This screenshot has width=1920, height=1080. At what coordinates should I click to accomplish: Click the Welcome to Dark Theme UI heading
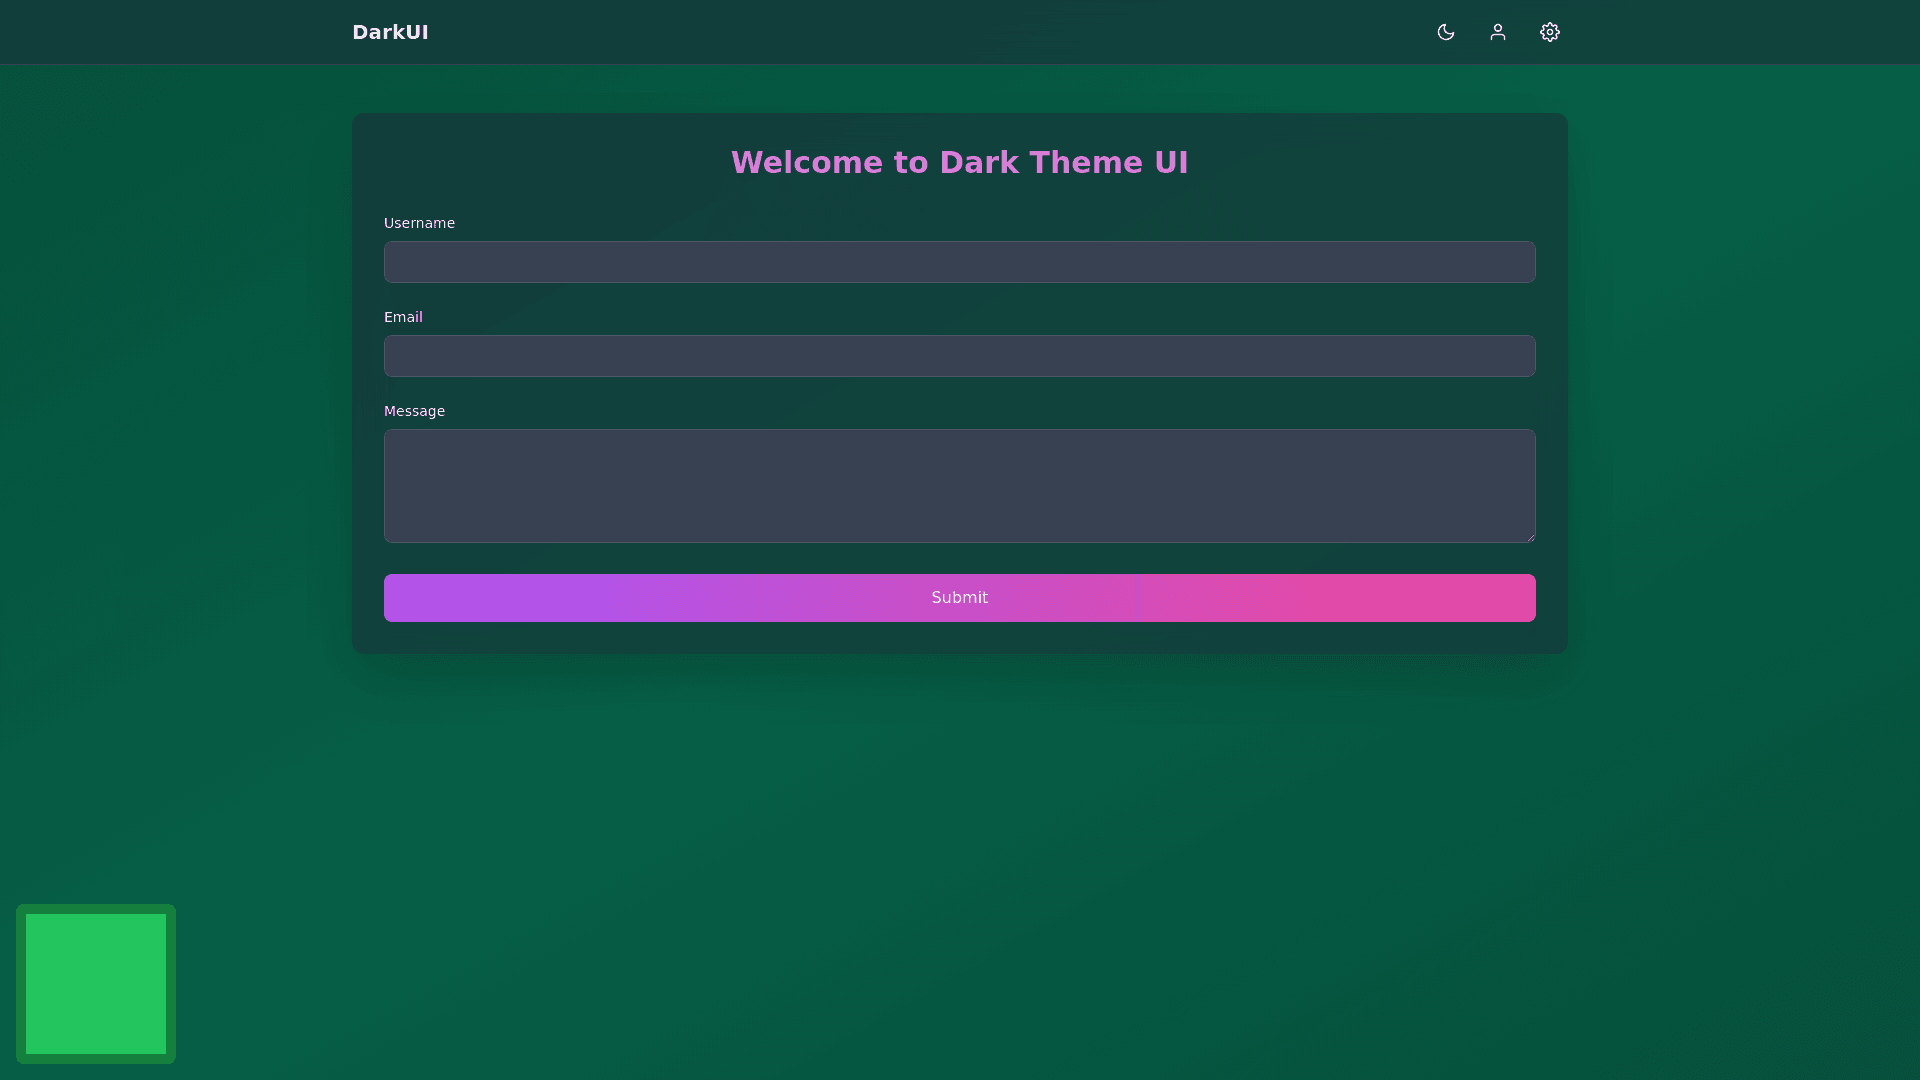[x=959, y=162]
